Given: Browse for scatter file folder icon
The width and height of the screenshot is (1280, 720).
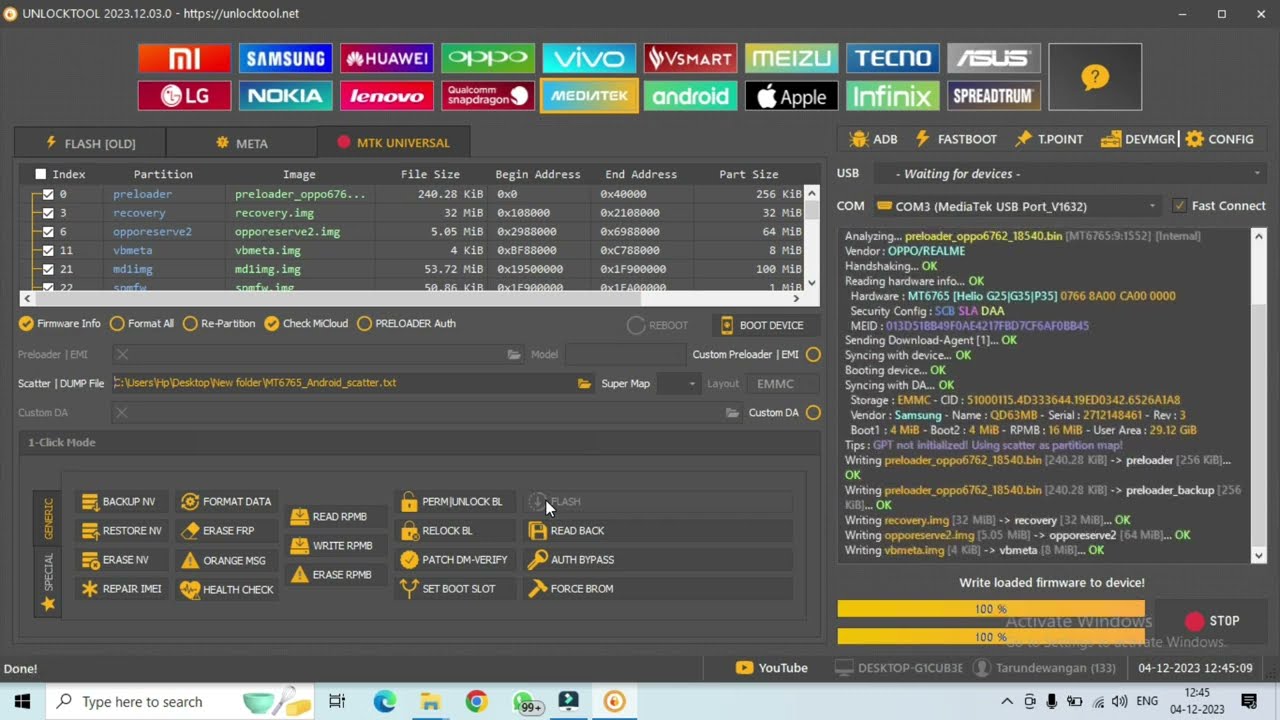Looking at the screenshot, I should (584, 383).
